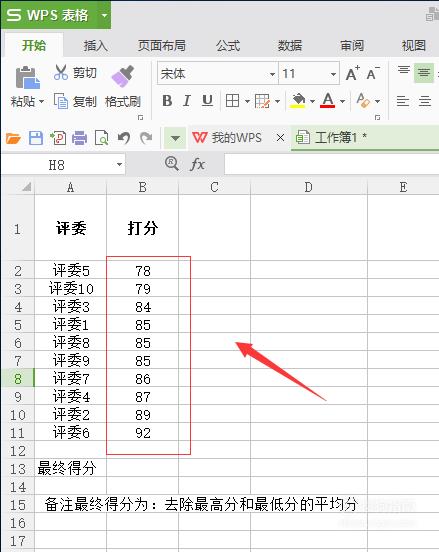Undo the last action

point(124,138)
